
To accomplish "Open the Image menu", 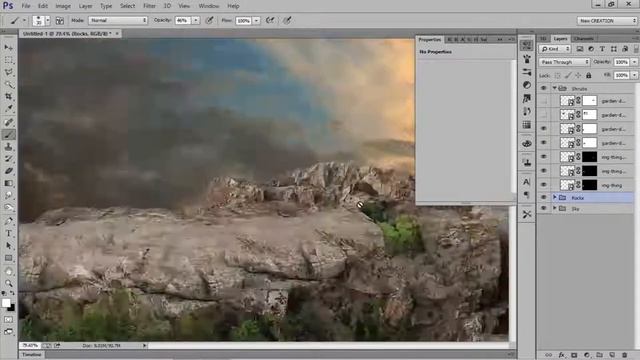I will tap(63, 6).
